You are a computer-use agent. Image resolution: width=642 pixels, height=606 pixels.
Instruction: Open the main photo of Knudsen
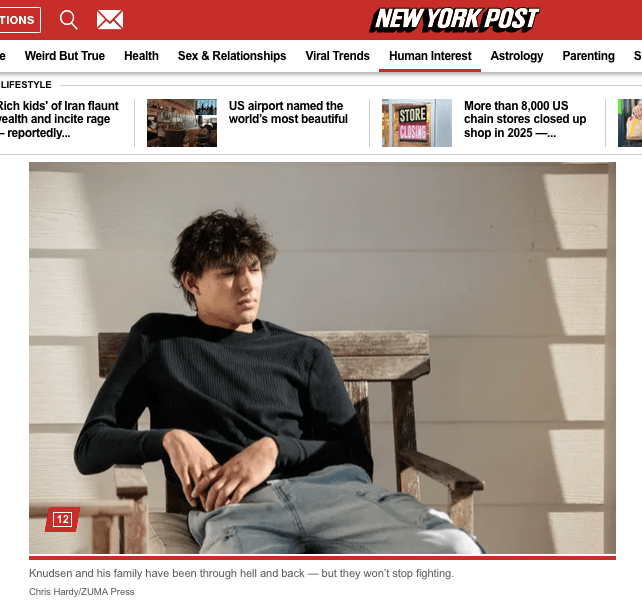point(322,358)
